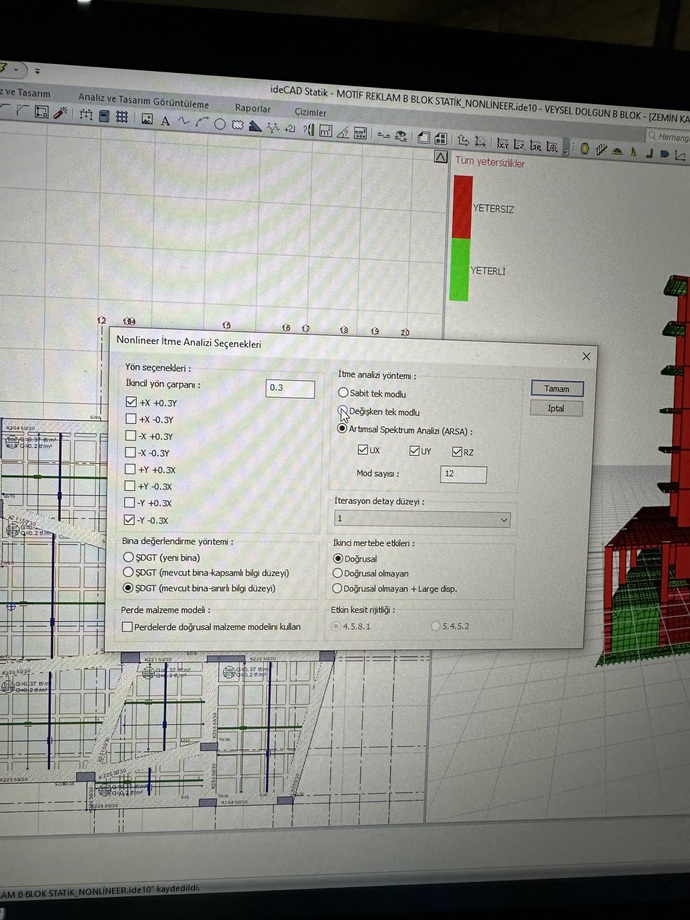690x920 pixels.
Task: Click the graph chart icon at toolbar end
Action: click(x=680, y=155)
